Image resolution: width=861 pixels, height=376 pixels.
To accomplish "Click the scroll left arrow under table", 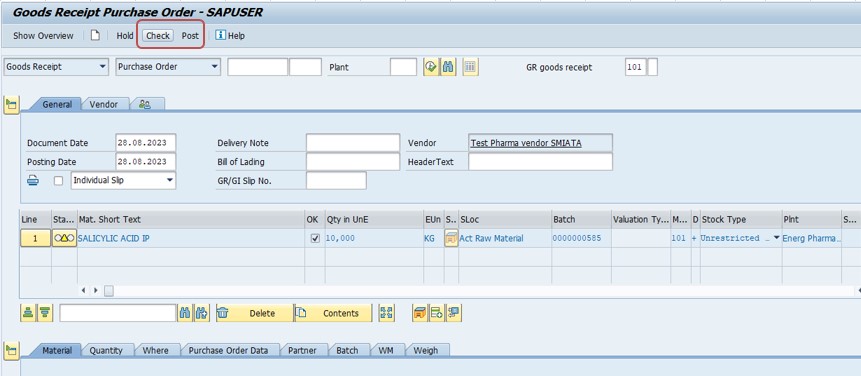I will [x=84, y=290].
